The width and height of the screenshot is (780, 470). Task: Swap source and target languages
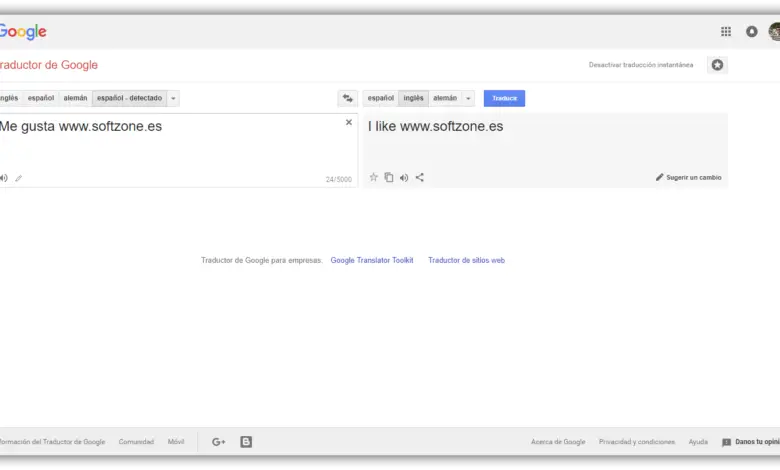pos(348,98)
